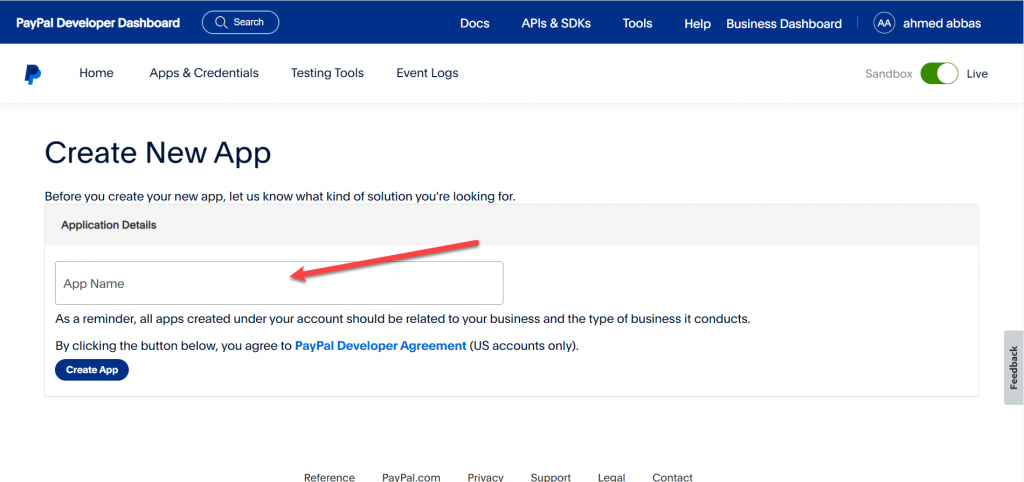The height and width of the screenshot is (482, 1024).
Task: Toggle the Sandbox/Live switch
Action: click(939, 74)
